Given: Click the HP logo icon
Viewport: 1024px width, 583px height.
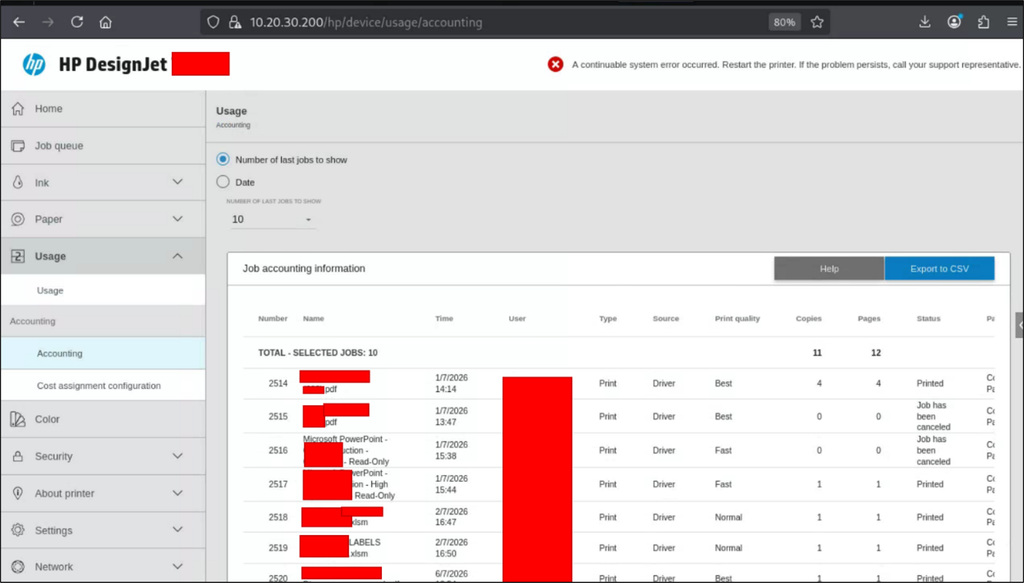Looking at the screenshot, I should [x=34, y=64].
